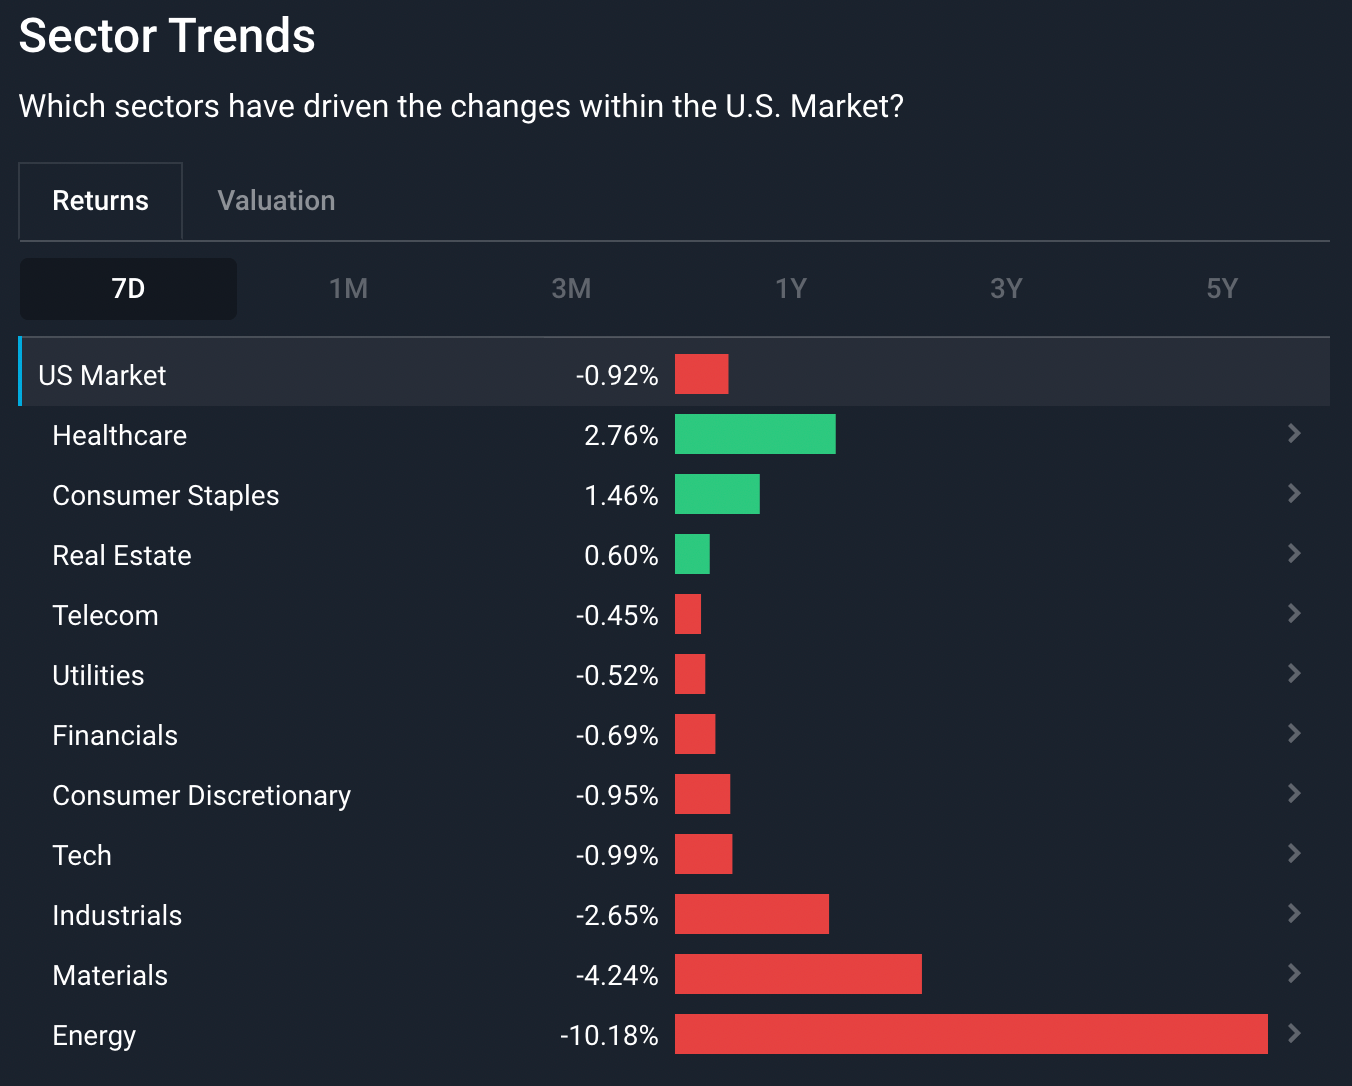Click the Industrials row arrow icon
Viewport: 1352px width, 1086px height.
click(x=1294, y=913)
